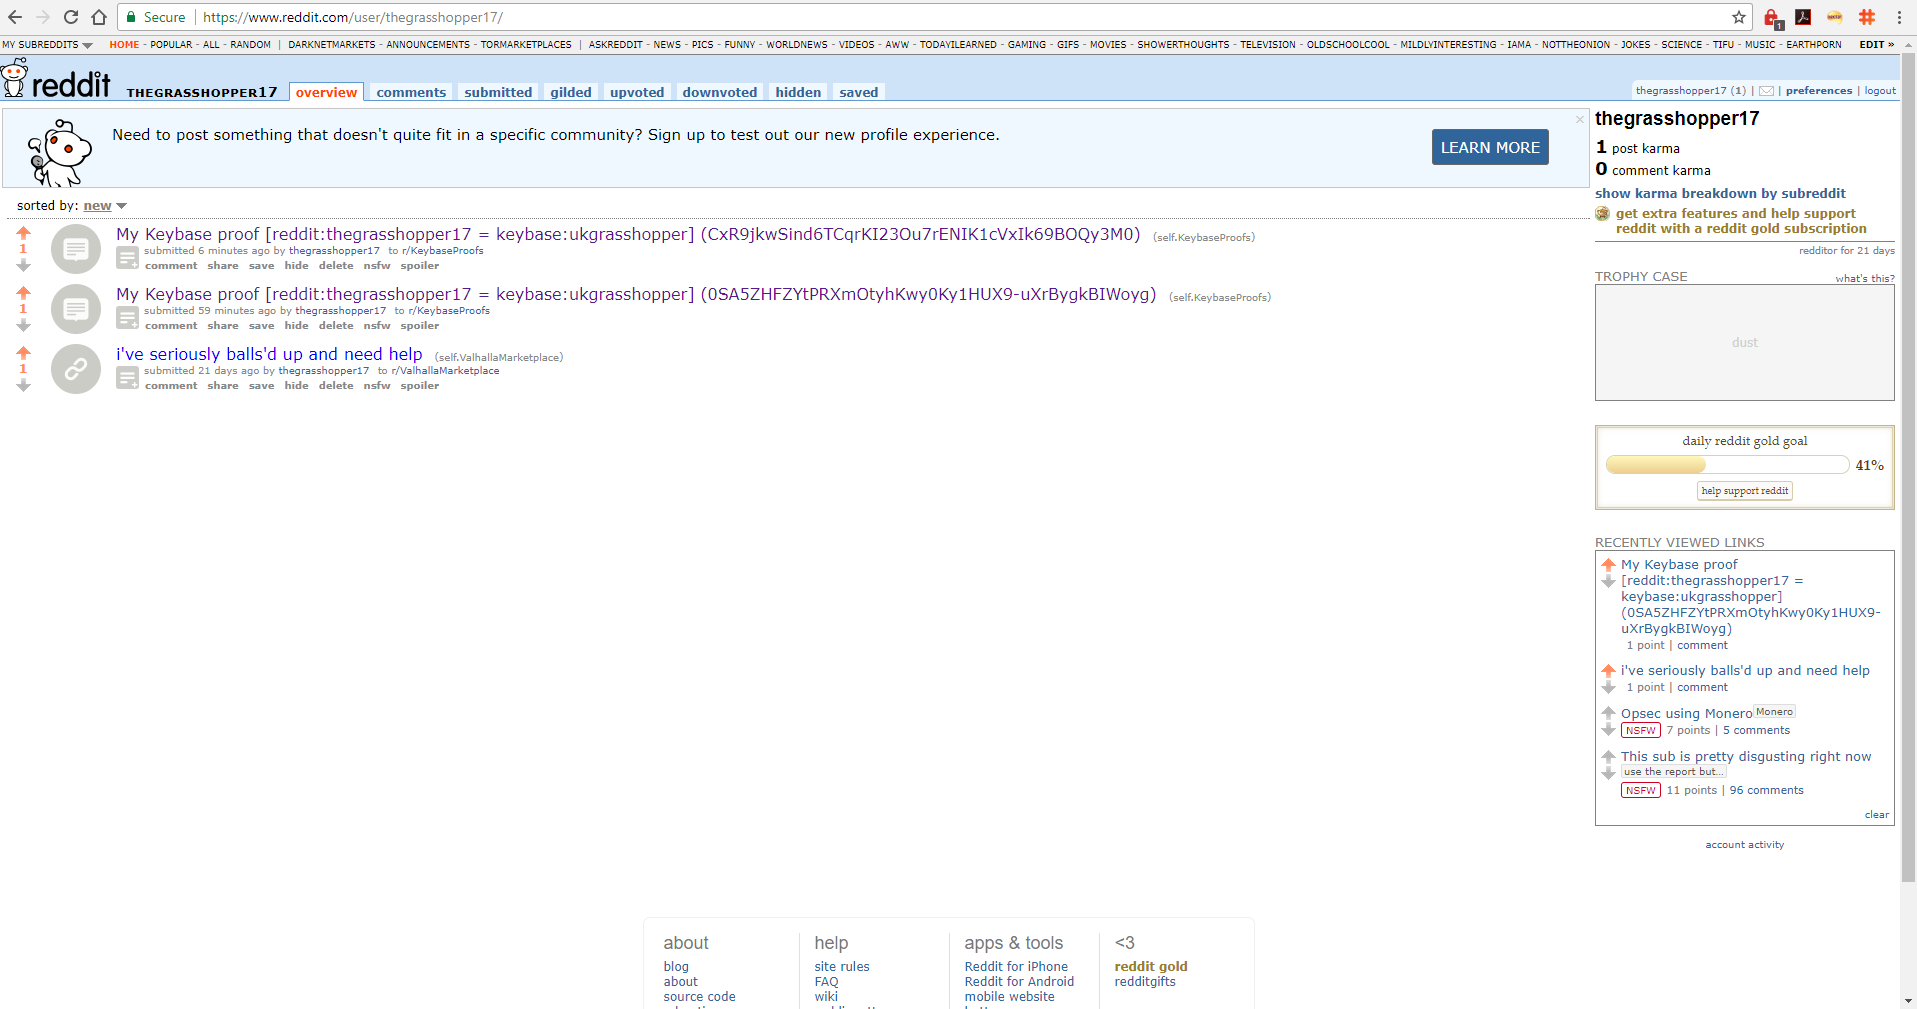This screenshot has width=1917, height=1009.
Task: Click the LEARN MORE button
Action: pos(1490,147)
